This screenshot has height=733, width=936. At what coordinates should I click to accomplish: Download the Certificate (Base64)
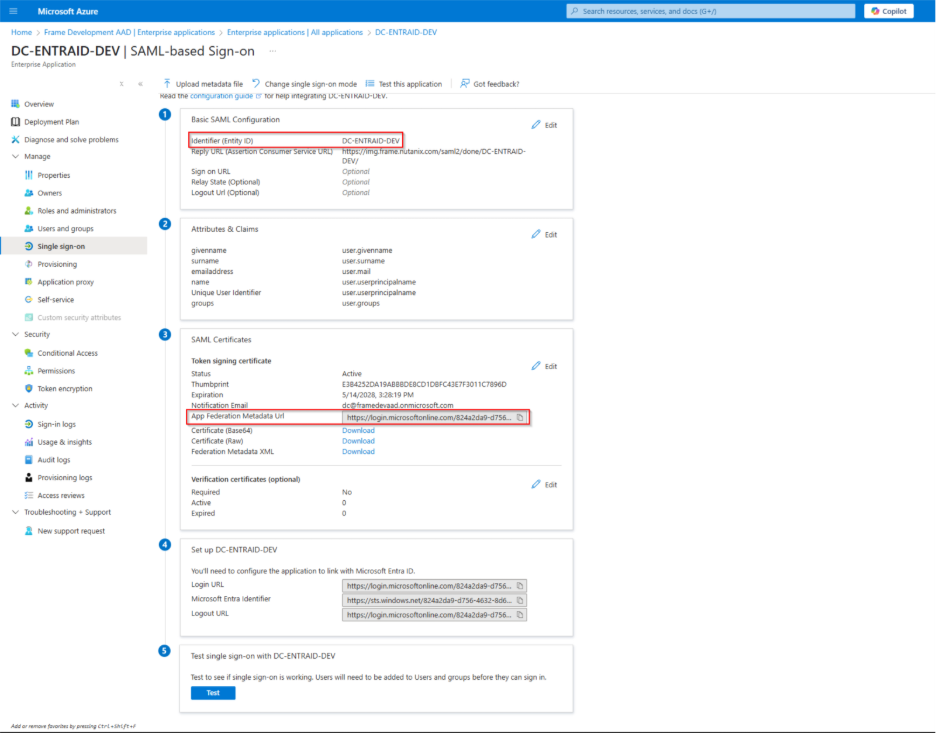pos(358,430)
